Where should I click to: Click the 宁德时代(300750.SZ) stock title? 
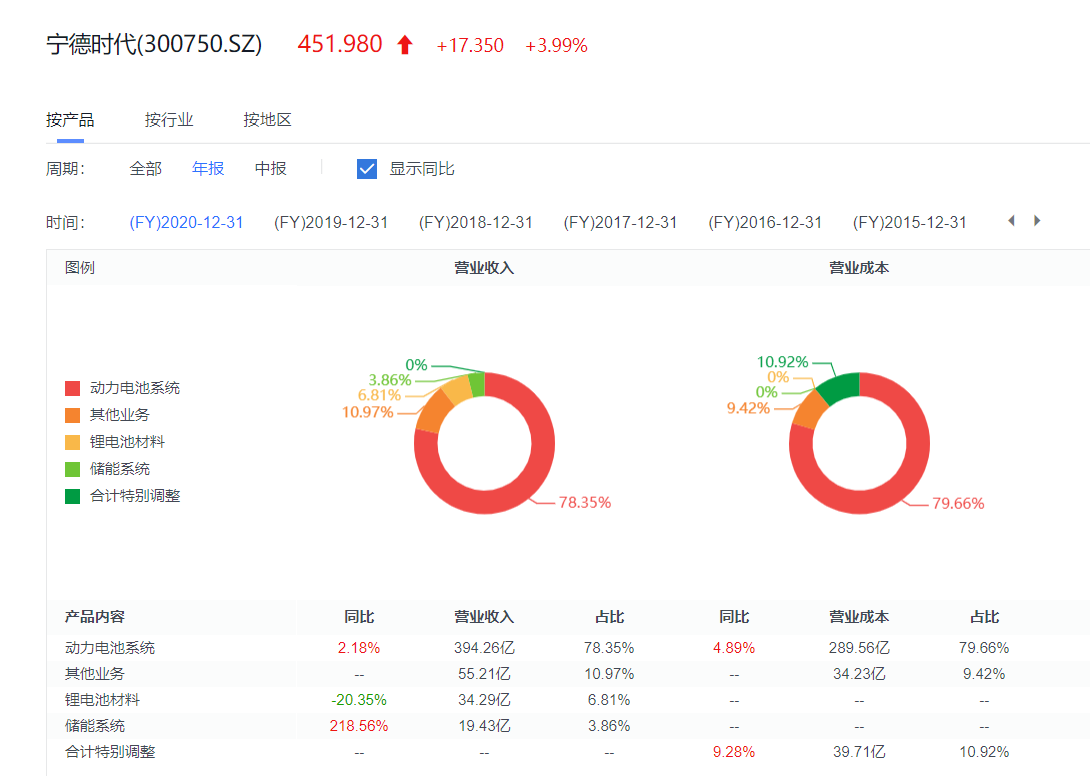point(154,44)
